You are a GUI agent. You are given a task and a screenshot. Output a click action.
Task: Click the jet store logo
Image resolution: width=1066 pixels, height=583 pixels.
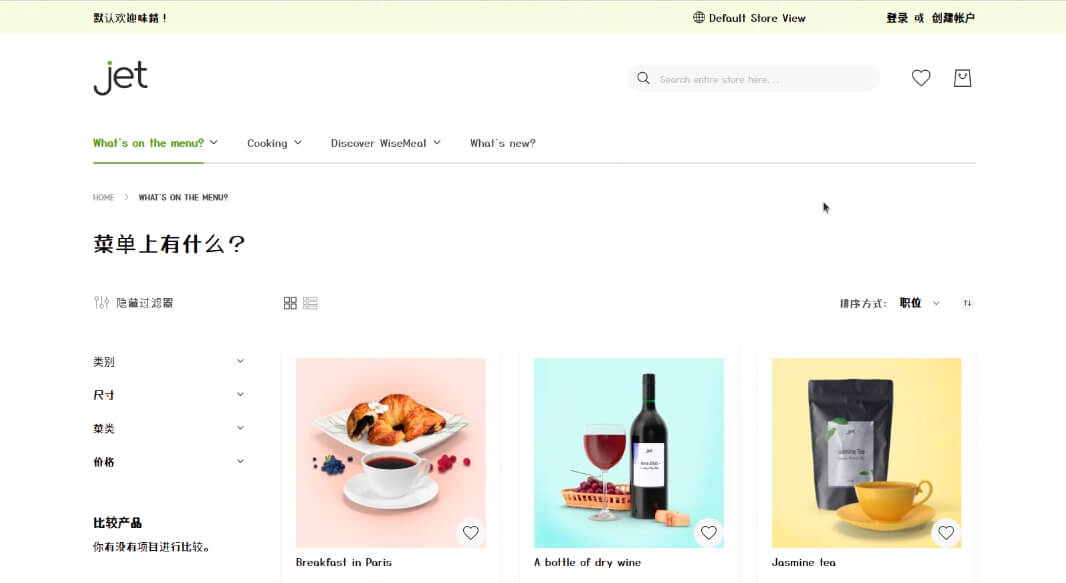(x=121, y=78)
